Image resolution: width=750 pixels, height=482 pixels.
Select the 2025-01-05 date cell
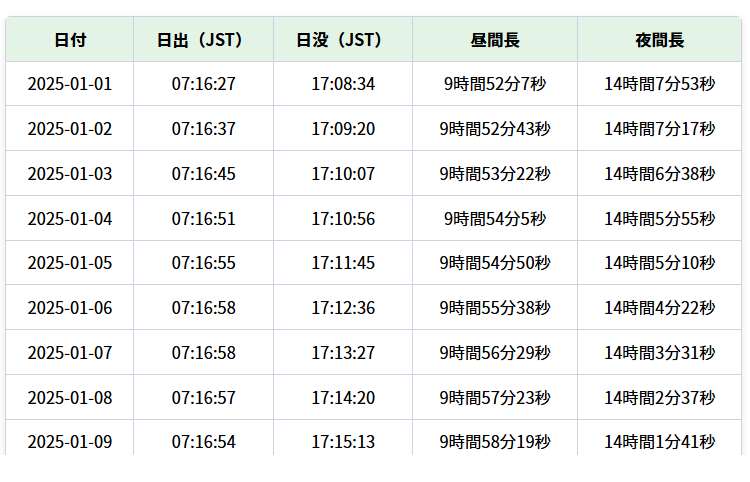pos(70,263)
